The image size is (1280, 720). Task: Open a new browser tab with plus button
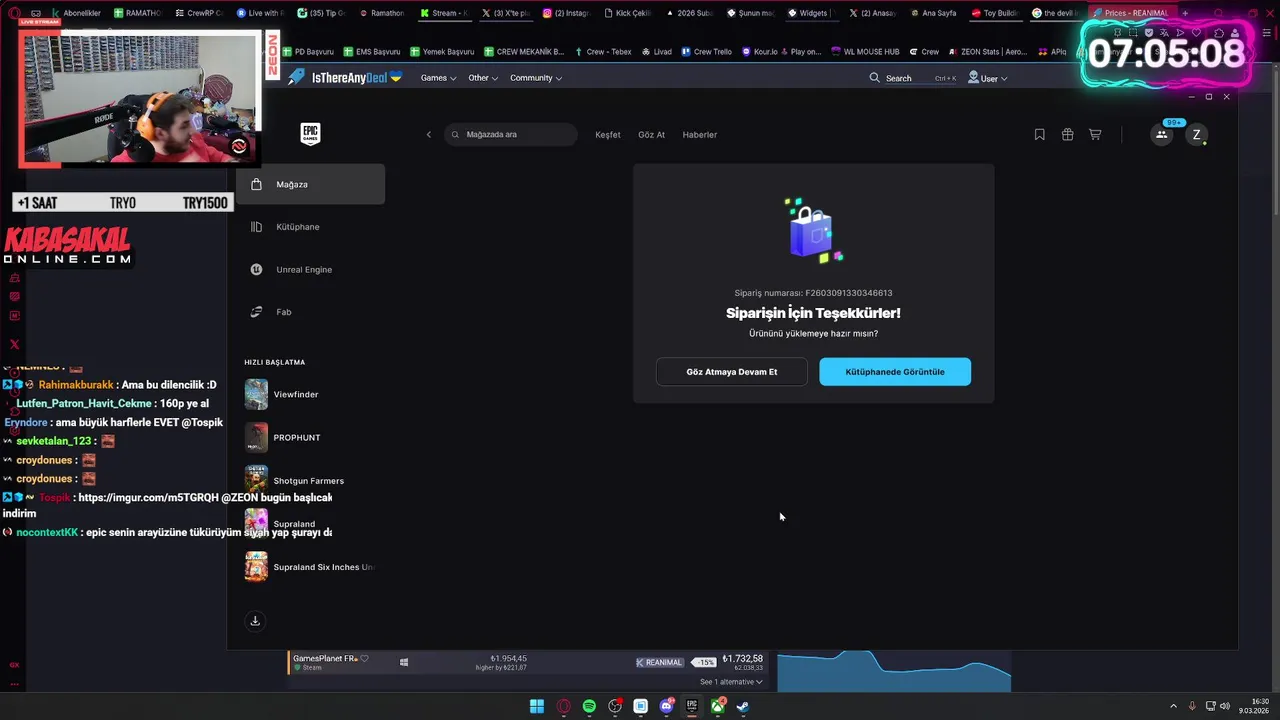pos(1185,13)
